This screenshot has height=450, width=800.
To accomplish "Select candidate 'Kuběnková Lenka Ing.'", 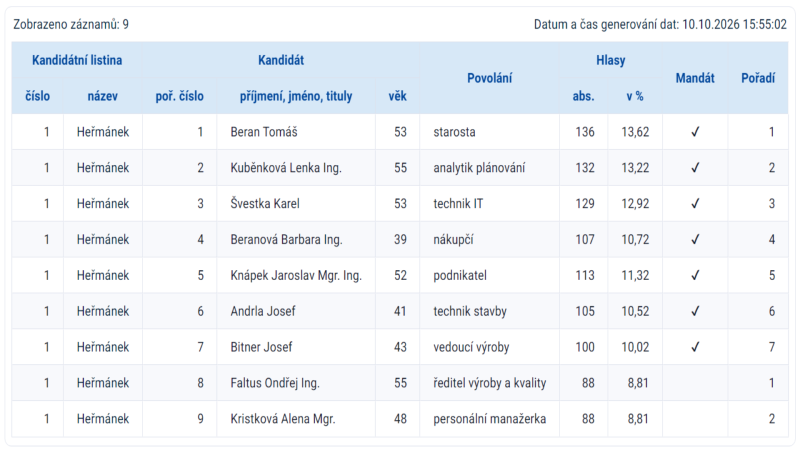I will point(286,168).
